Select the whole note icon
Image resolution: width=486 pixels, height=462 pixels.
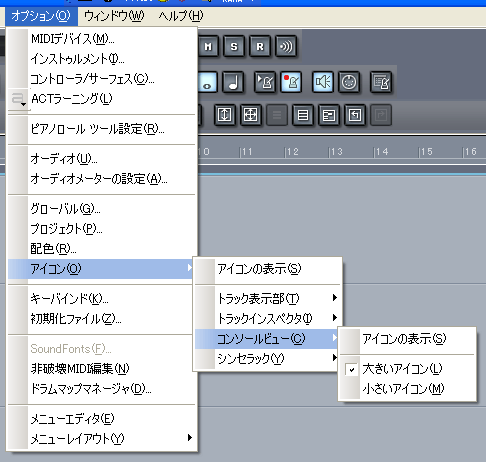(x=208, y=82)
